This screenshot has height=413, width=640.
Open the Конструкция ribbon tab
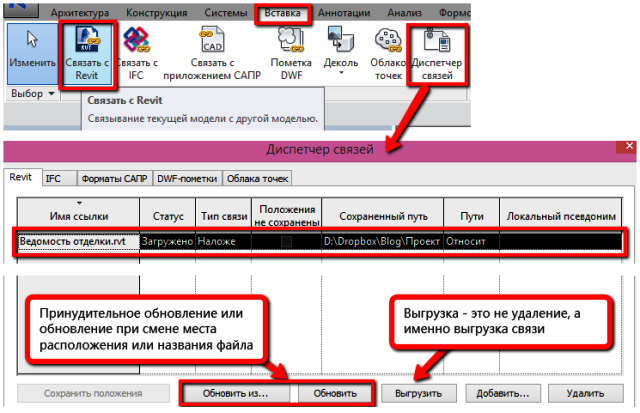[x=156, y=13]
